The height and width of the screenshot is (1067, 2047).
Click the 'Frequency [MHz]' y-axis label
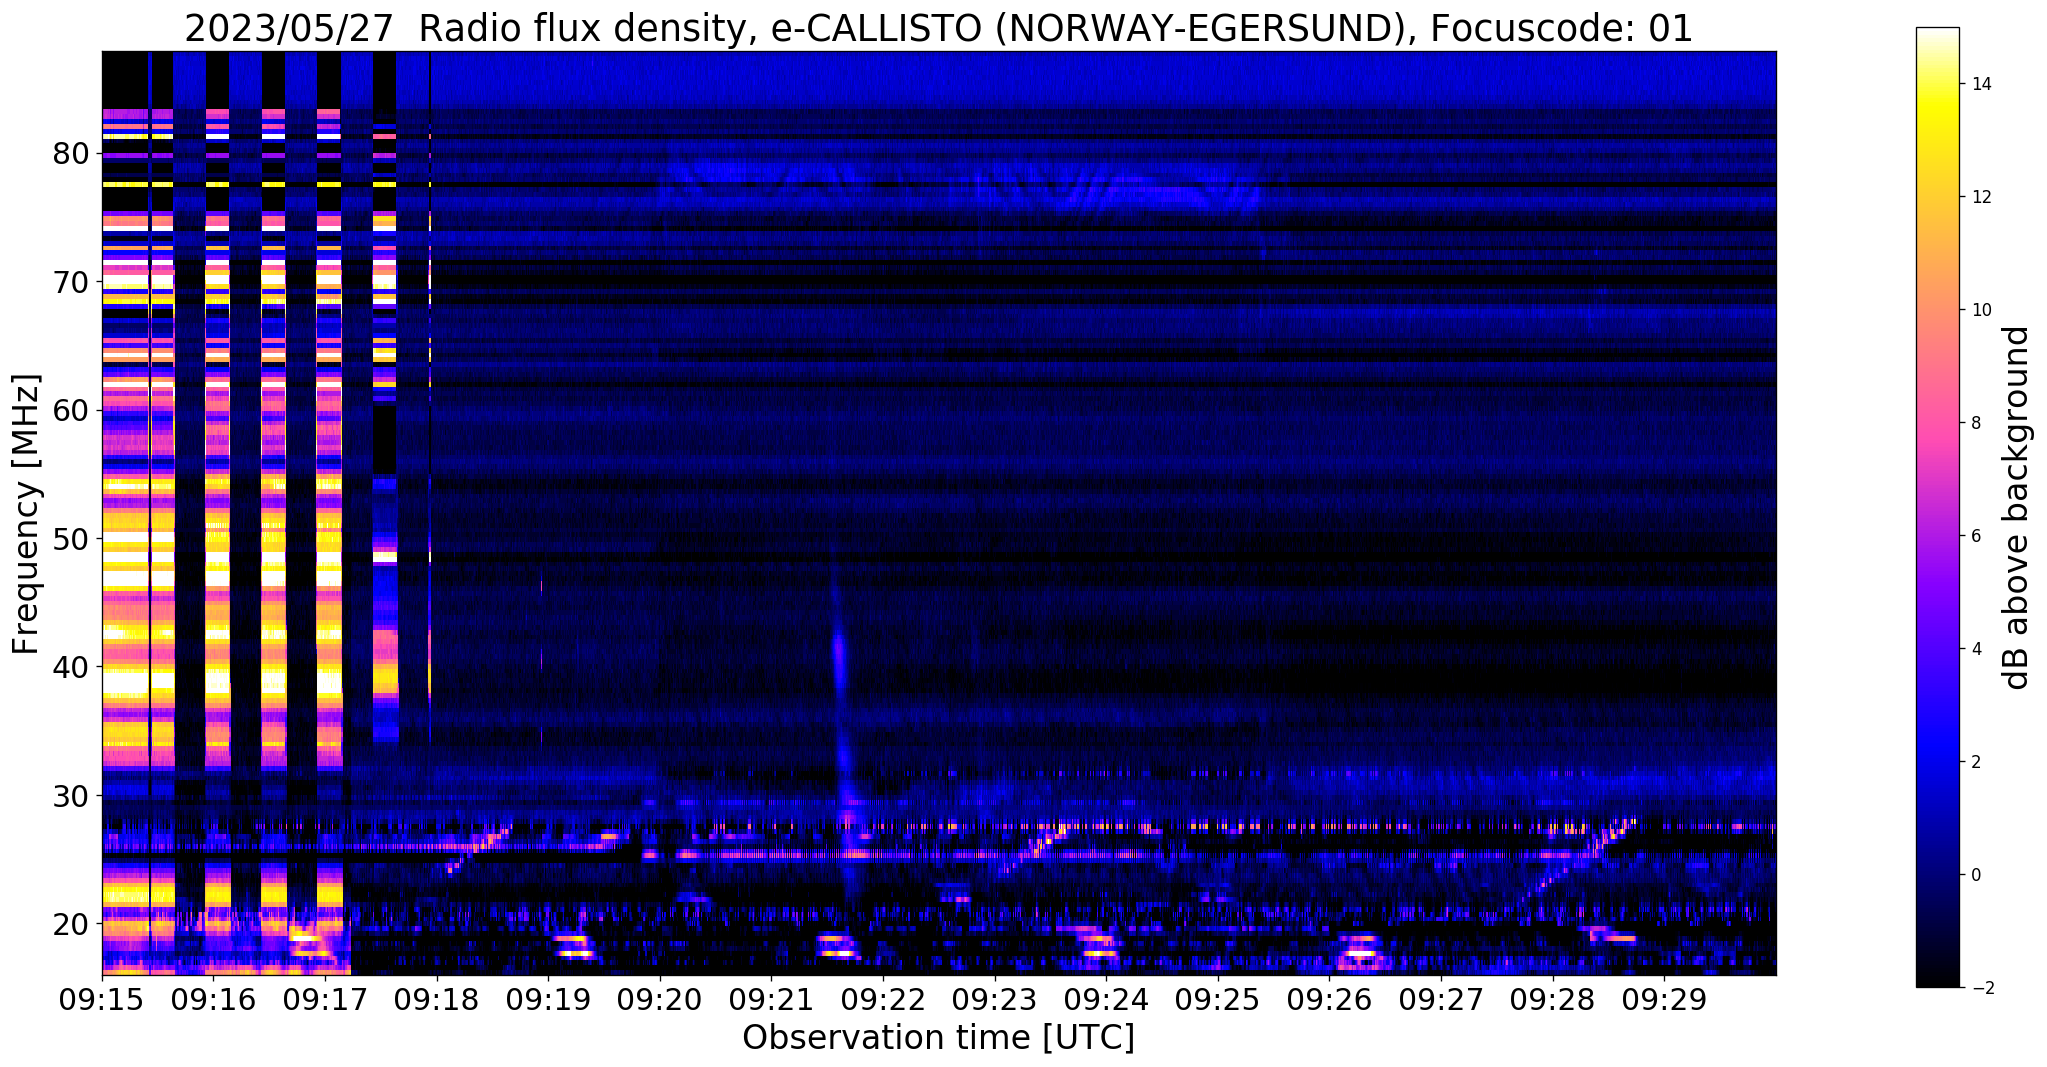[27, 513]
